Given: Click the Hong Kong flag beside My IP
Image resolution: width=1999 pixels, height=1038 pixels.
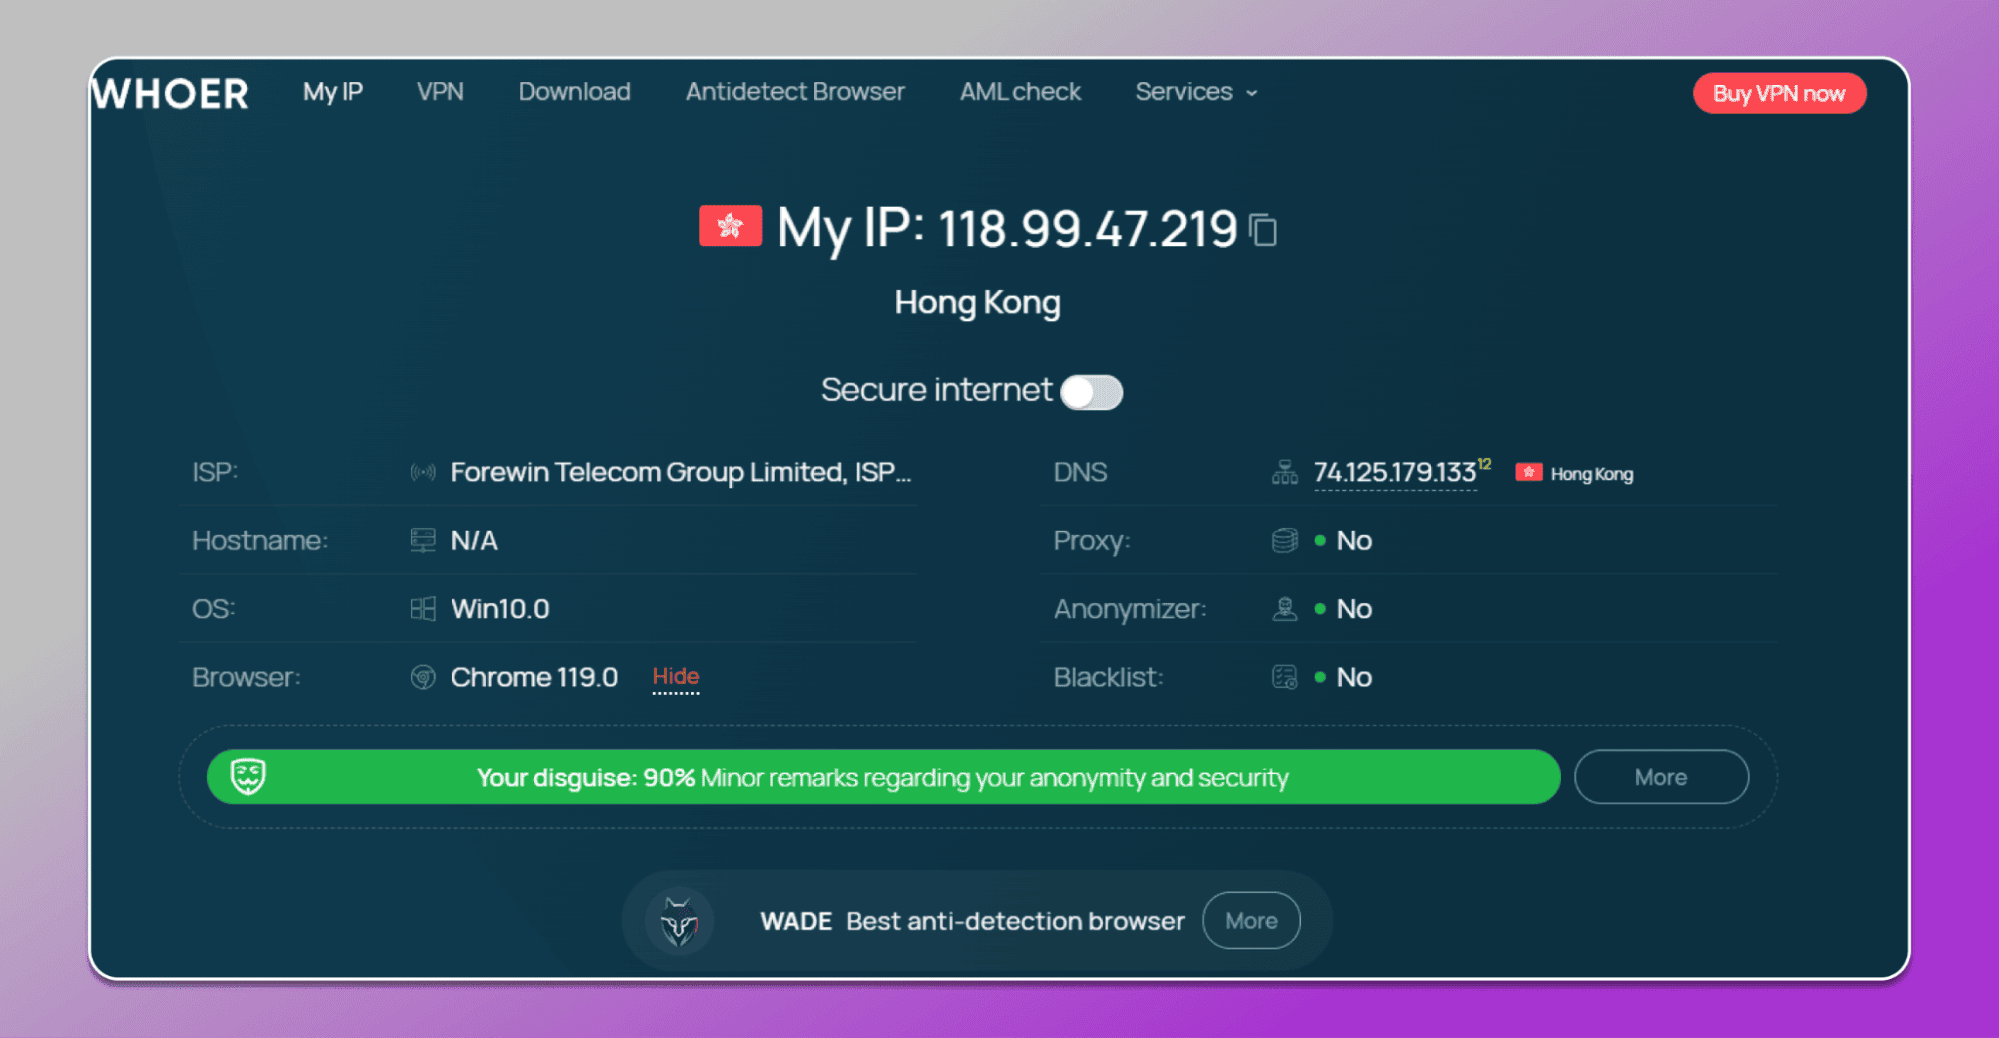Looking at the screenshot, I should click(x=730, y=226).
